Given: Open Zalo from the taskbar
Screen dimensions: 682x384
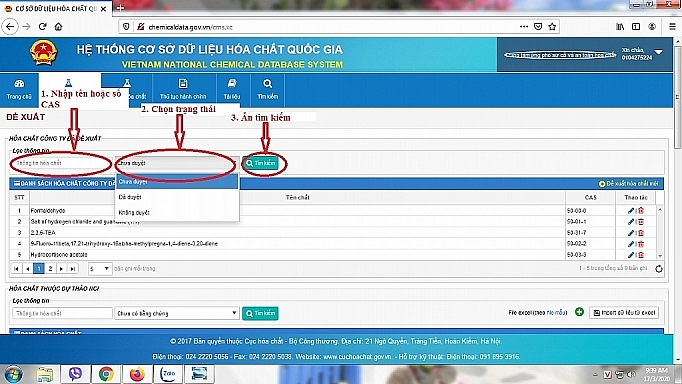Looking at the screenshot, I should pyautogui.click(x=168, y=374).
